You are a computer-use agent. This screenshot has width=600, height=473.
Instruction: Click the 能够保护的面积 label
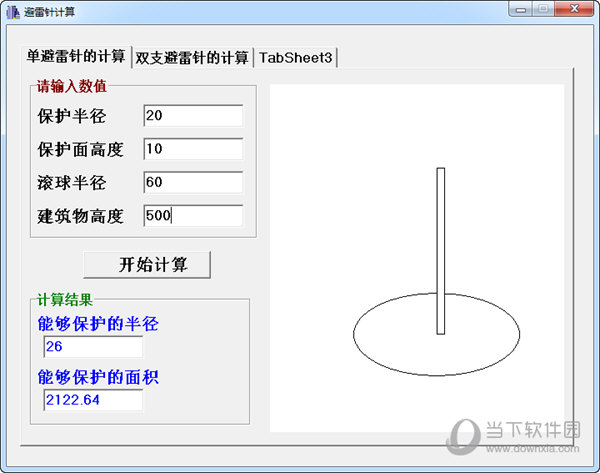(x=98, y=377)
